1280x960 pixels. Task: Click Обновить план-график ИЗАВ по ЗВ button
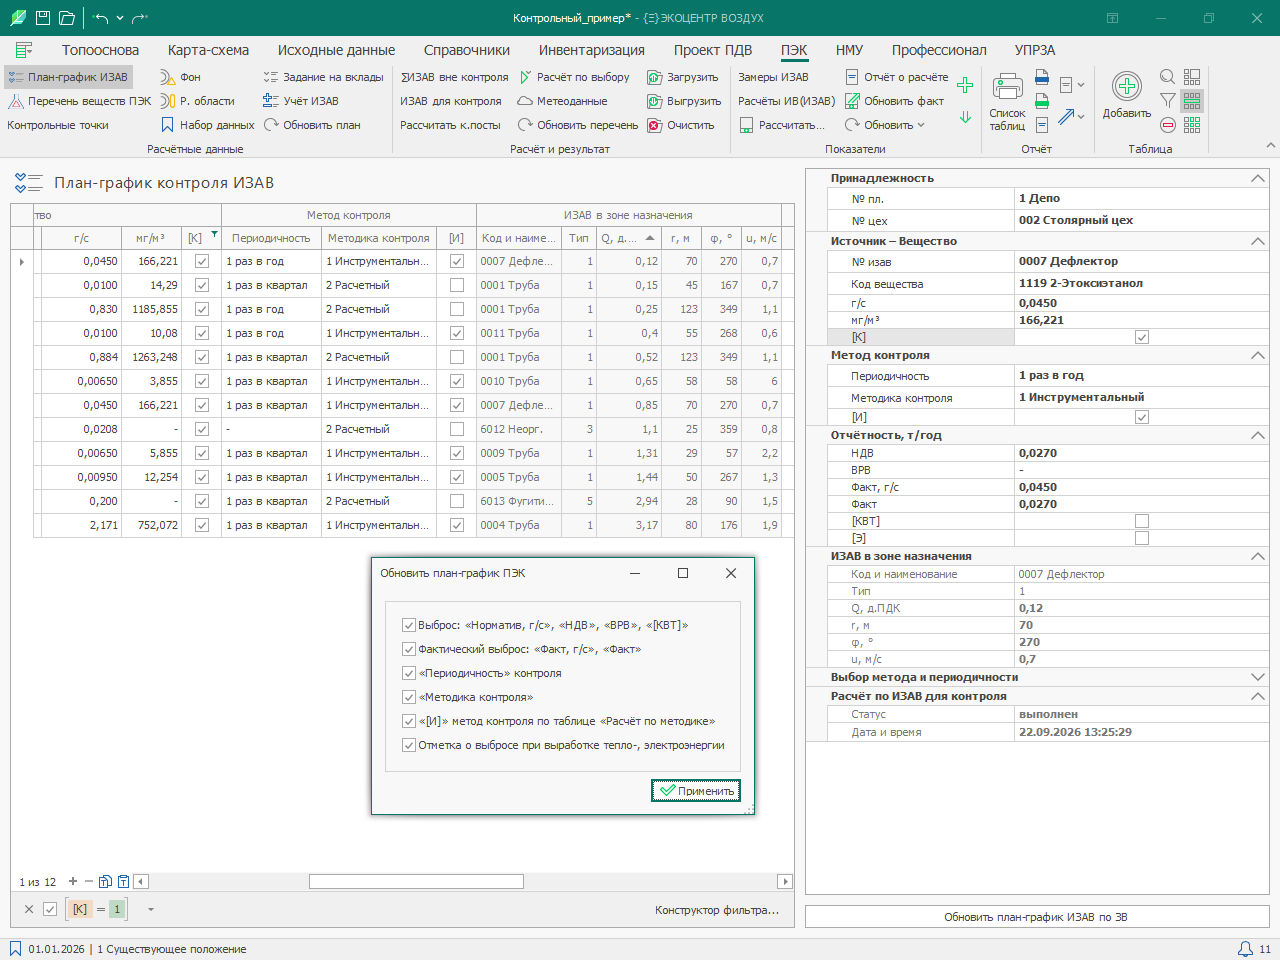click(x=1037, y=917)
